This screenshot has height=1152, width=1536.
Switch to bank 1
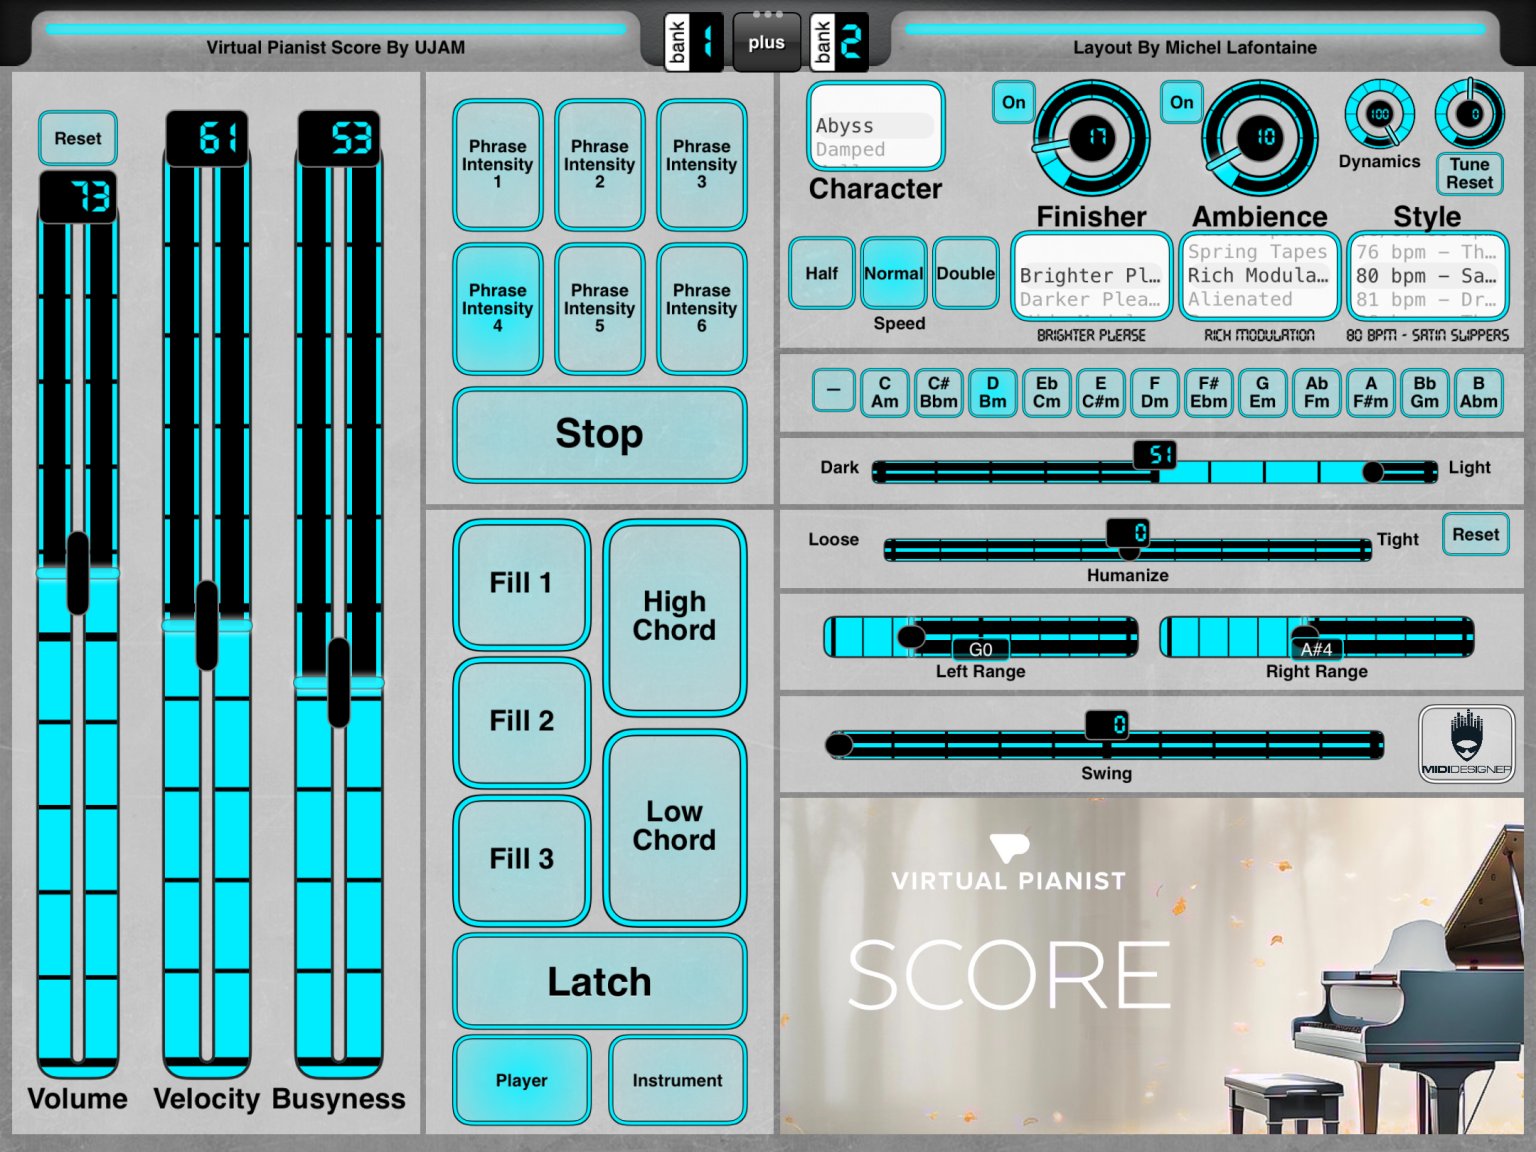[694, 42]
